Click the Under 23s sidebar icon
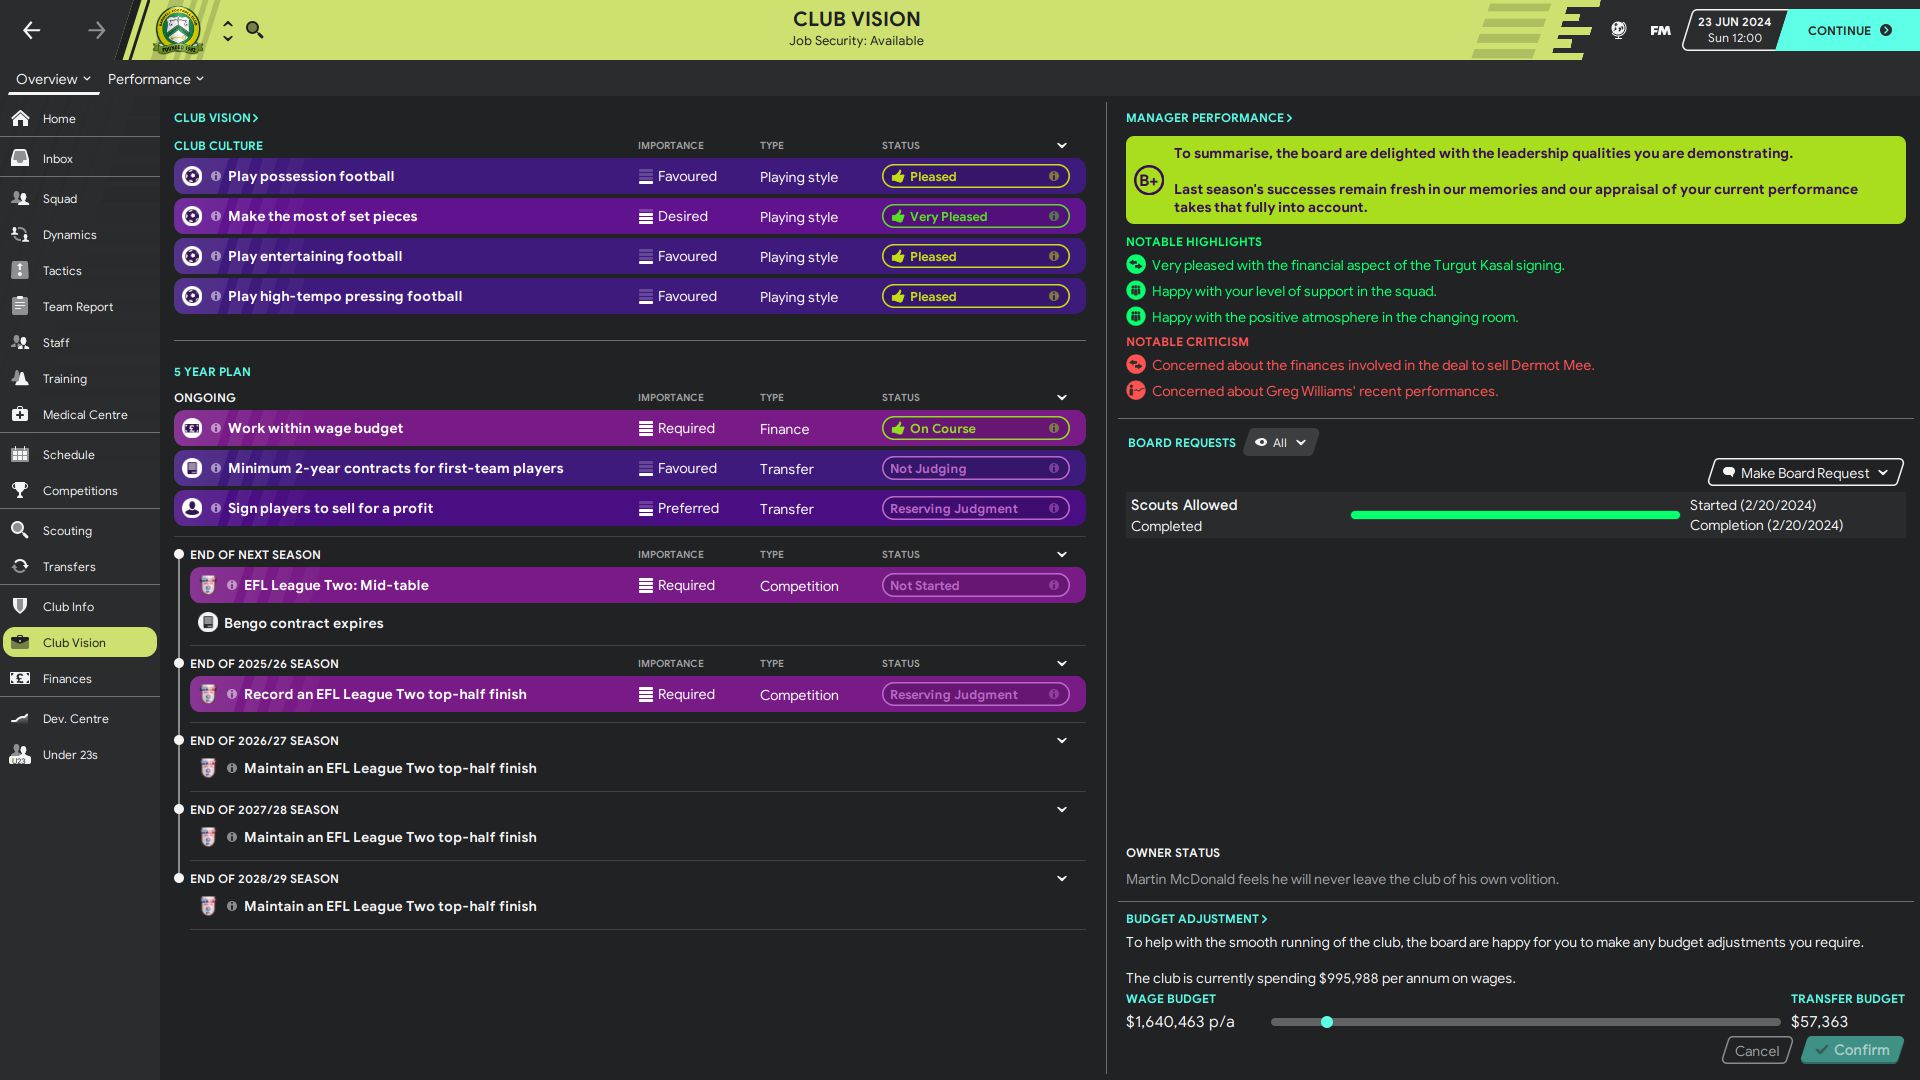Image resolution: width=1920 pixels, height=1080 pixels. click(x=20, y=754)
